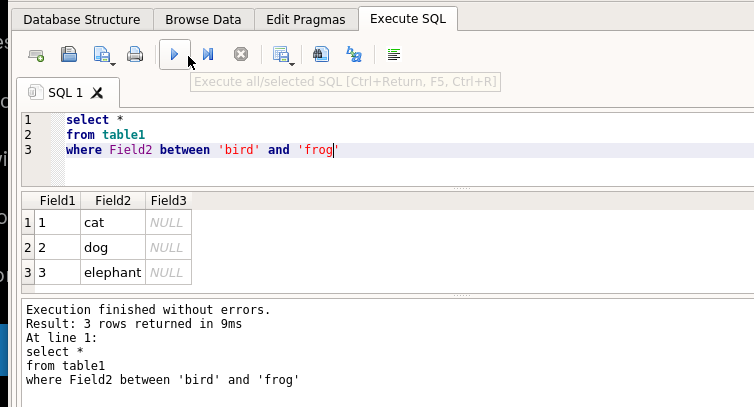This screenshot has height=407, width=754.
Task: Click the Field1 column header
Action: (58, 201)
